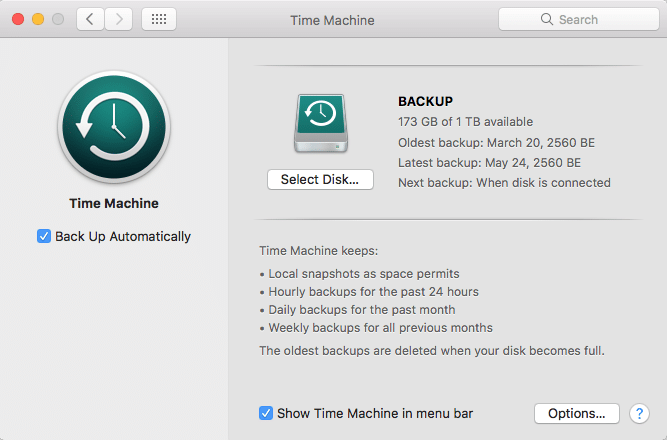Click 'Weekly backups for all previous months'

[x=376, y=328]
